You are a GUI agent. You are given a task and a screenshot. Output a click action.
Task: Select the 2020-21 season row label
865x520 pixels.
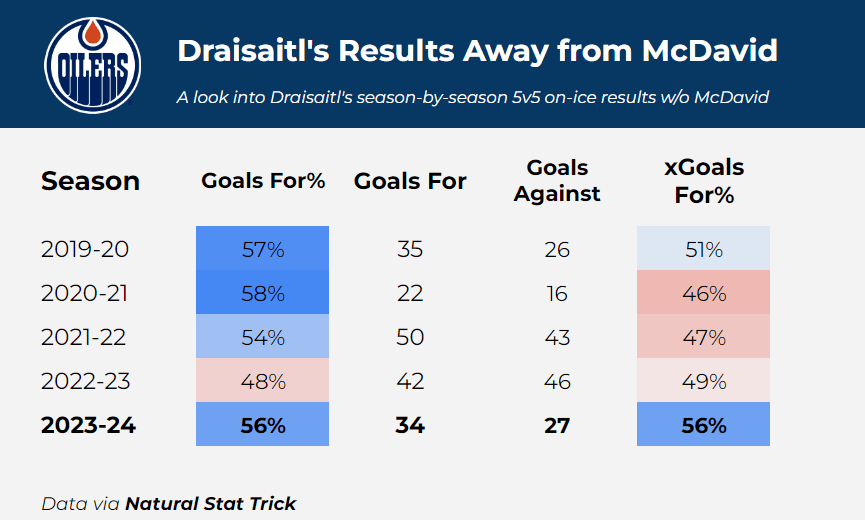pyautogui.click(x=85, y=293)
